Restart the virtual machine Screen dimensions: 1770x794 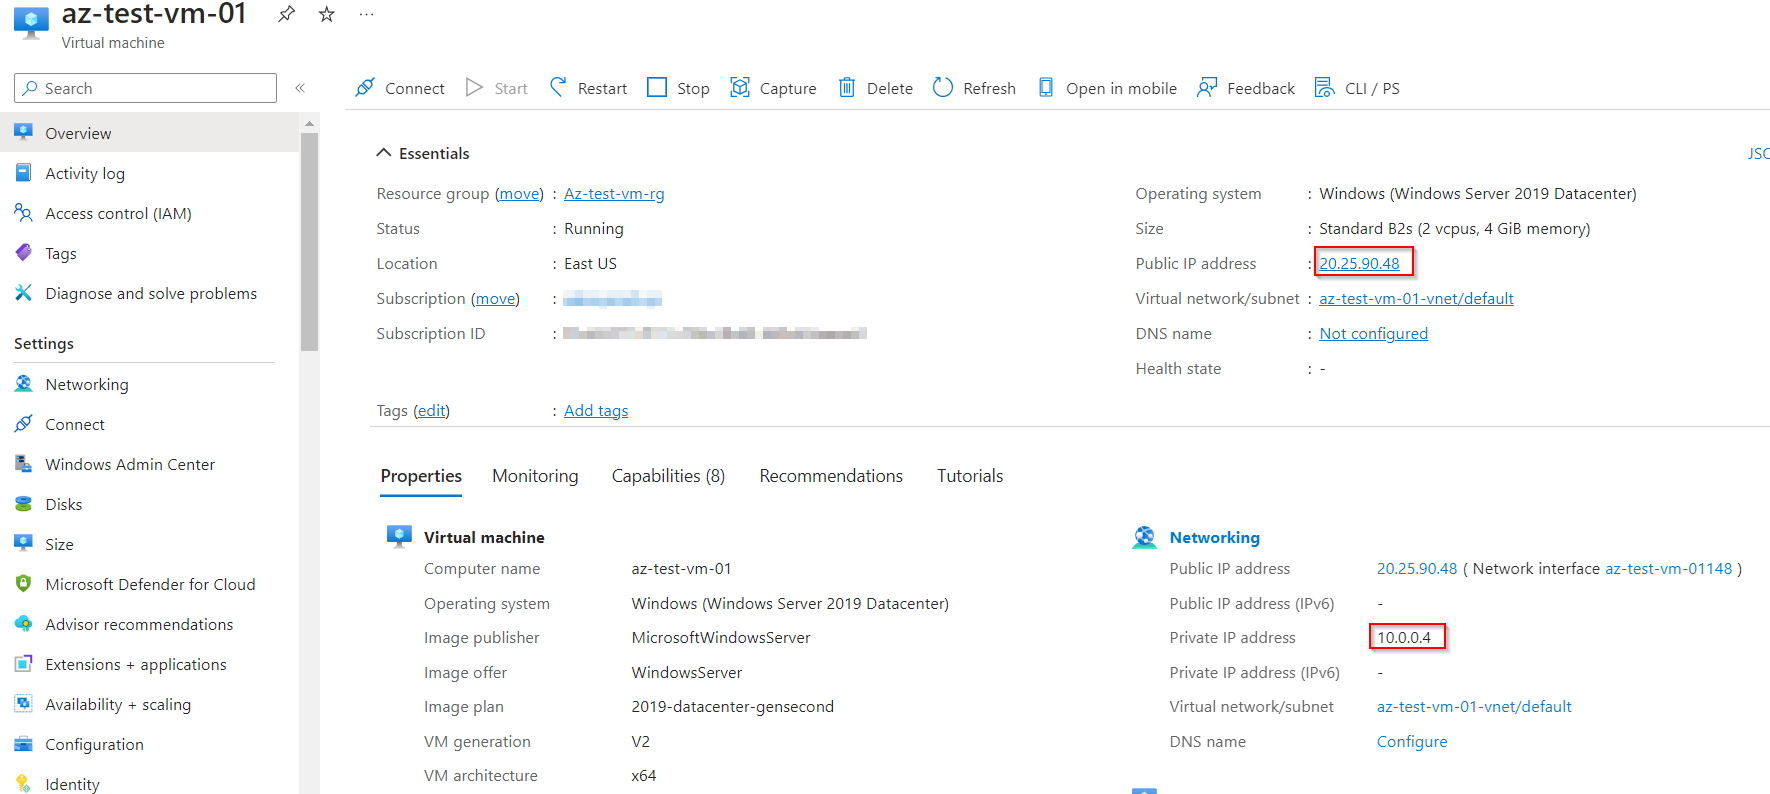click(x=588, y=88)
